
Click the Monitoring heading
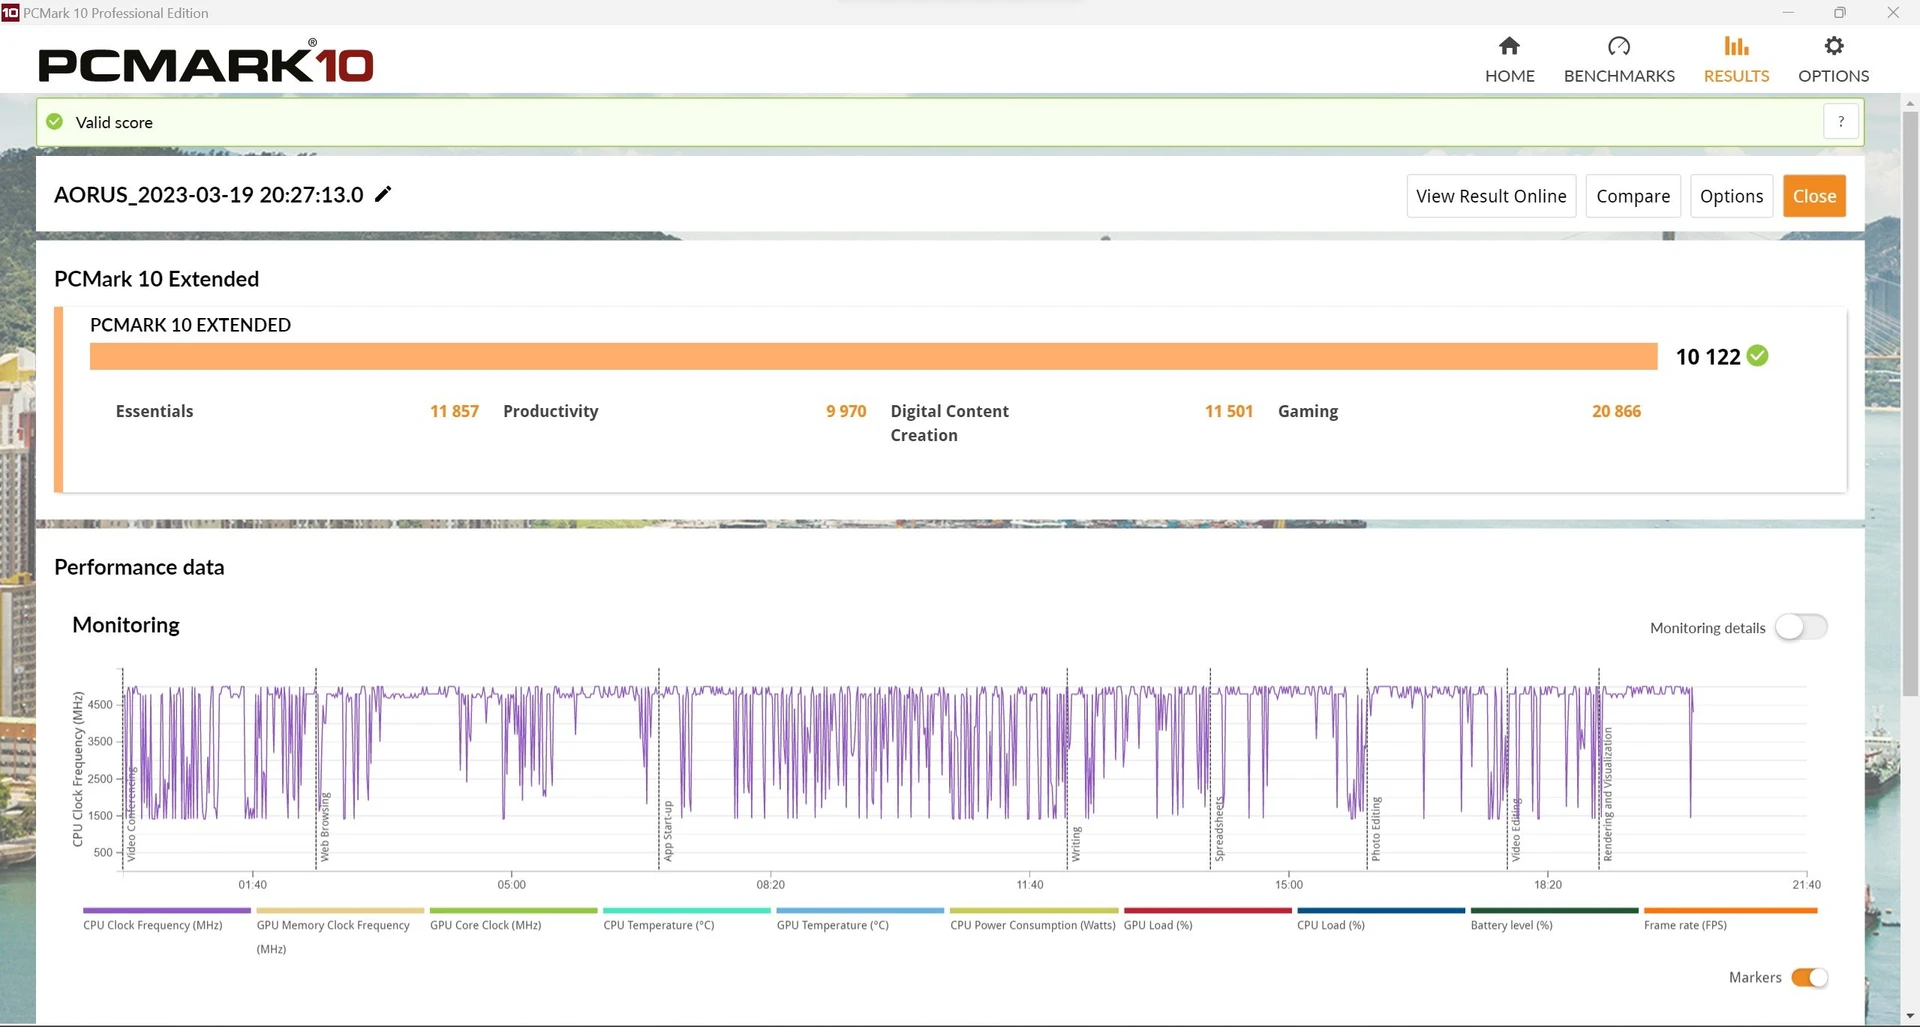(x=126, y=625)
